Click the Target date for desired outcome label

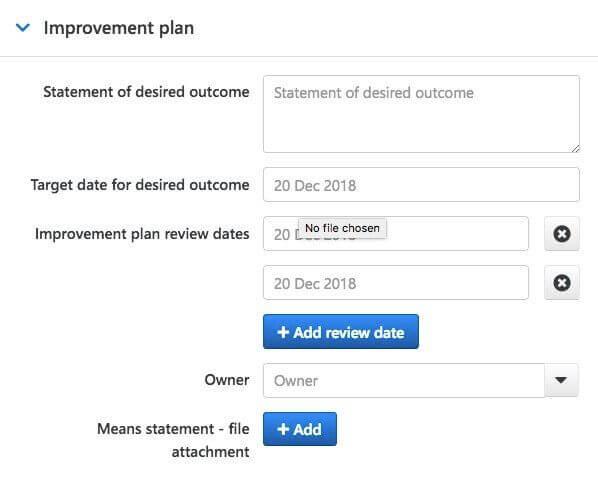(140, 185)
